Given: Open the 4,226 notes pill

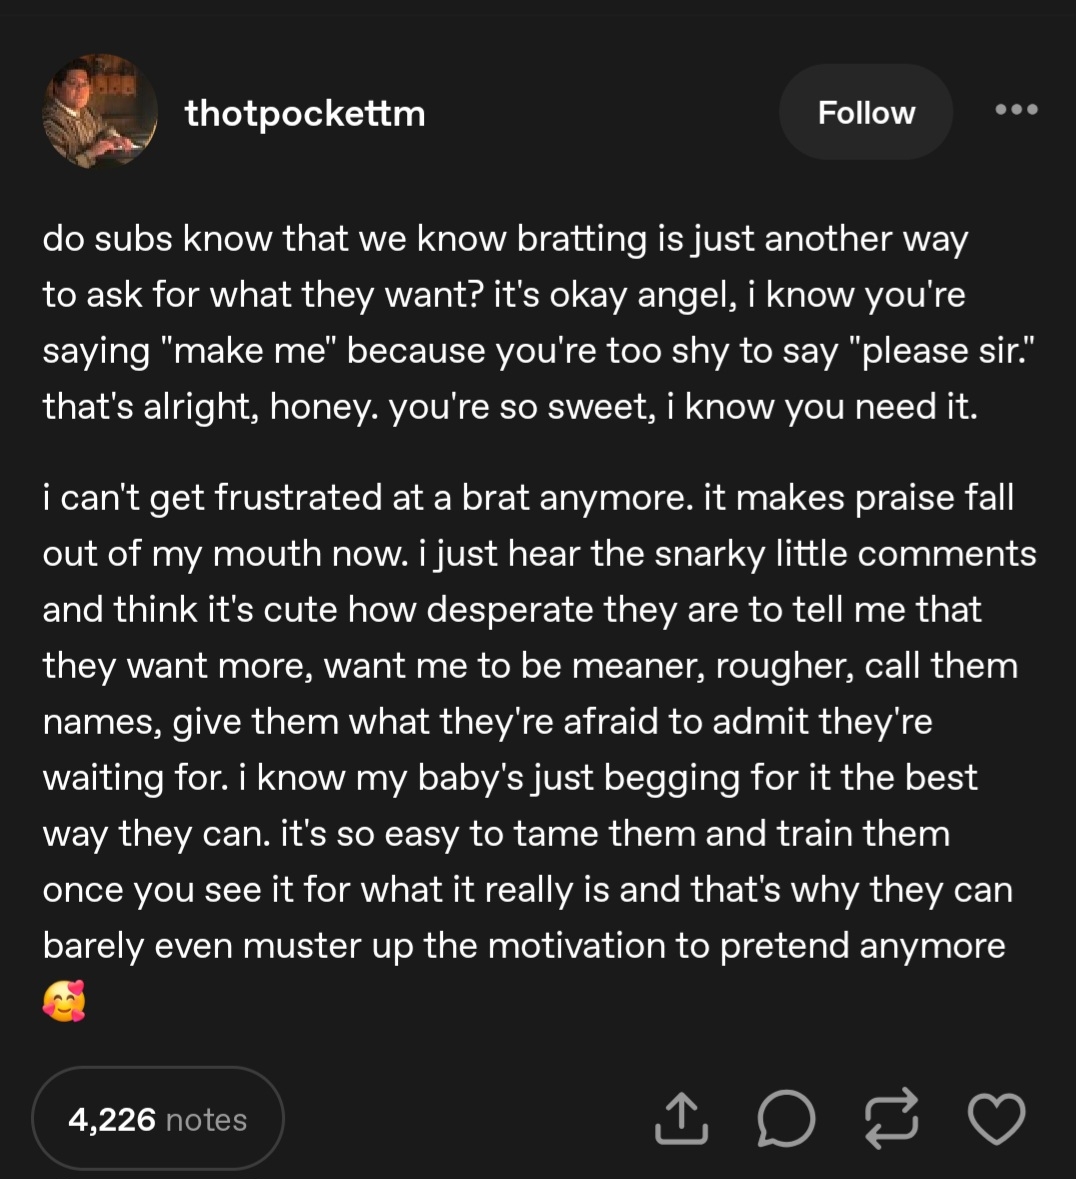Looking at the screenshot, I should (158, 1119).
